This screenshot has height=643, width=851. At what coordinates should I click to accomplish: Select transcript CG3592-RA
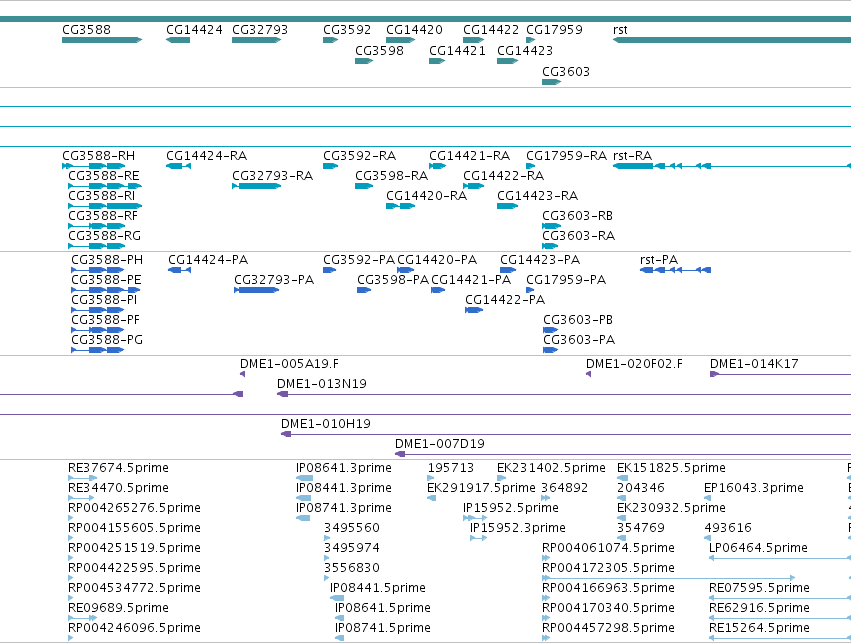[x=331, y=166]
